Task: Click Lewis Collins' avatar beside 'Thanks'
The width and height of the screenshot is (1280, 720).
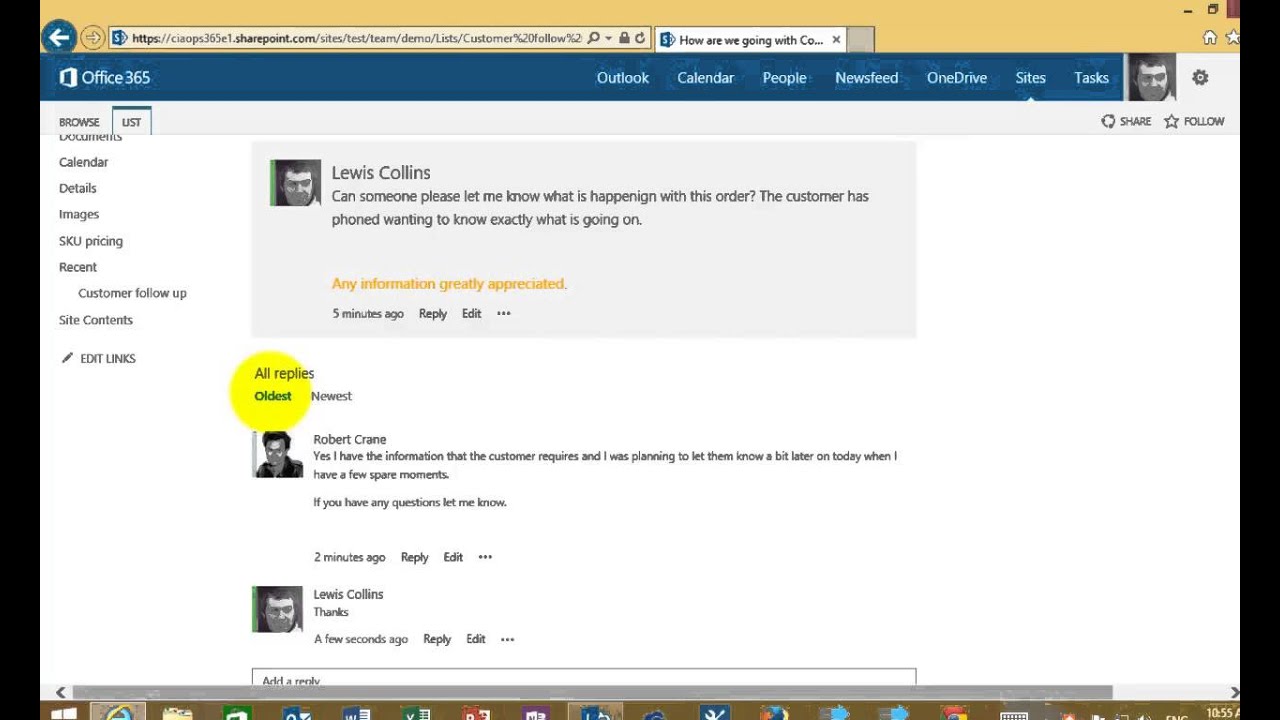Action: (277, 609)
